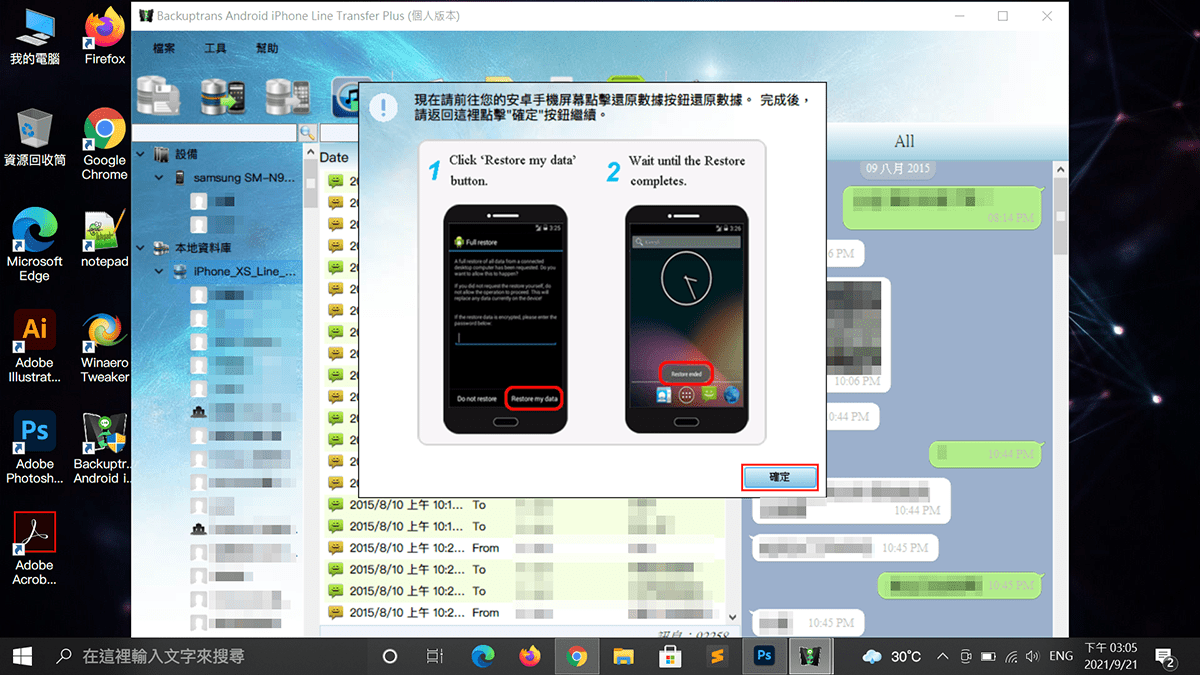Screen dimensions: 1200x675
Task: Collapse the 本地資料庫 local database node
Action: pyautogui.click(x=139, y=245)
